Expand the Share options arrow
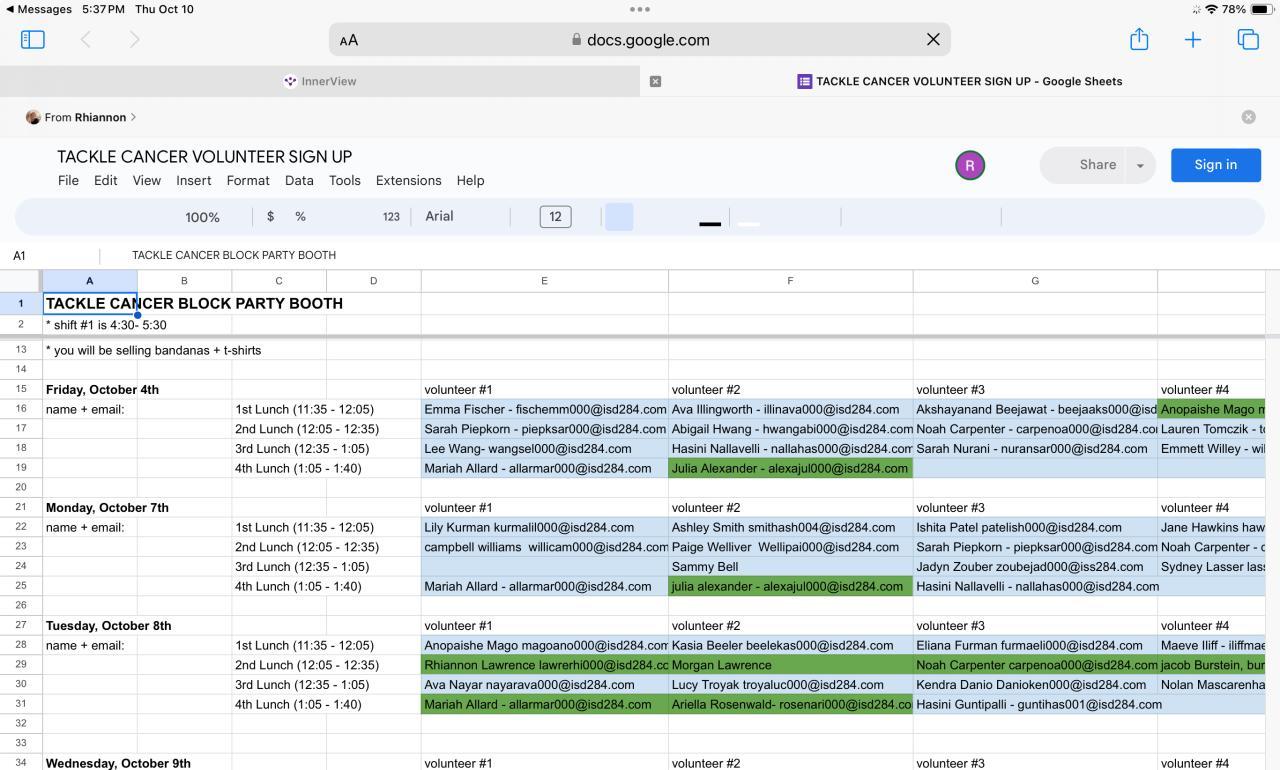Image resolution: width=1280 pixels, height=770 pixels. pyautogui.click(x=1140, y=165)
